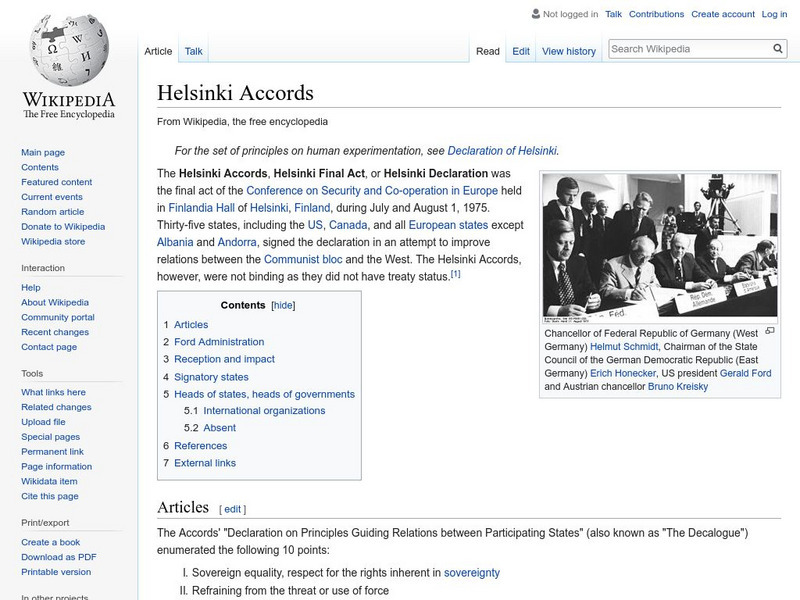Jump to Absent subsection
Screen dimensions: 800x600
point(219,428)
